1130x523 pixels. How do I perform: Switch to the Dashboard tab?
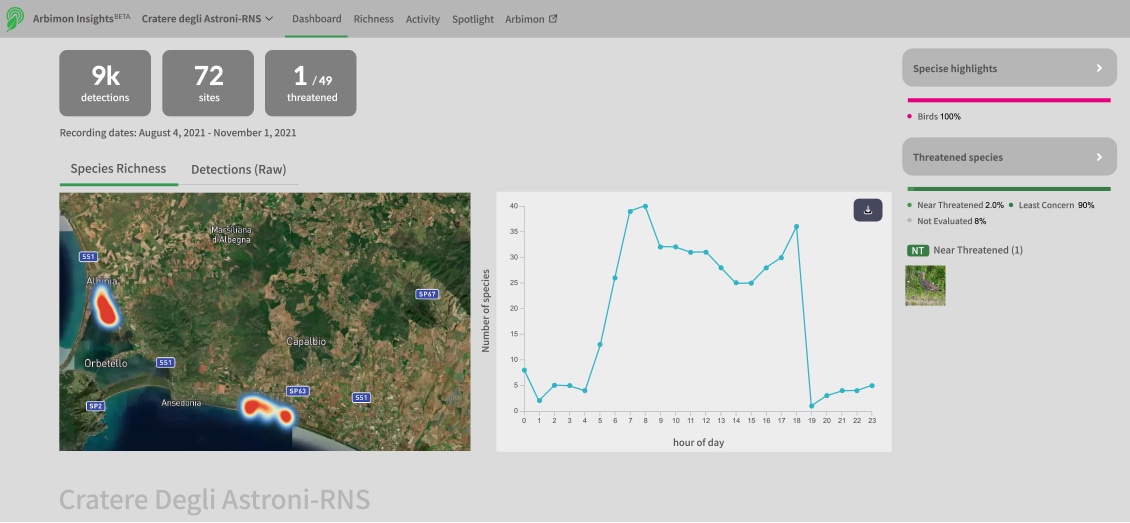[316, 19]
